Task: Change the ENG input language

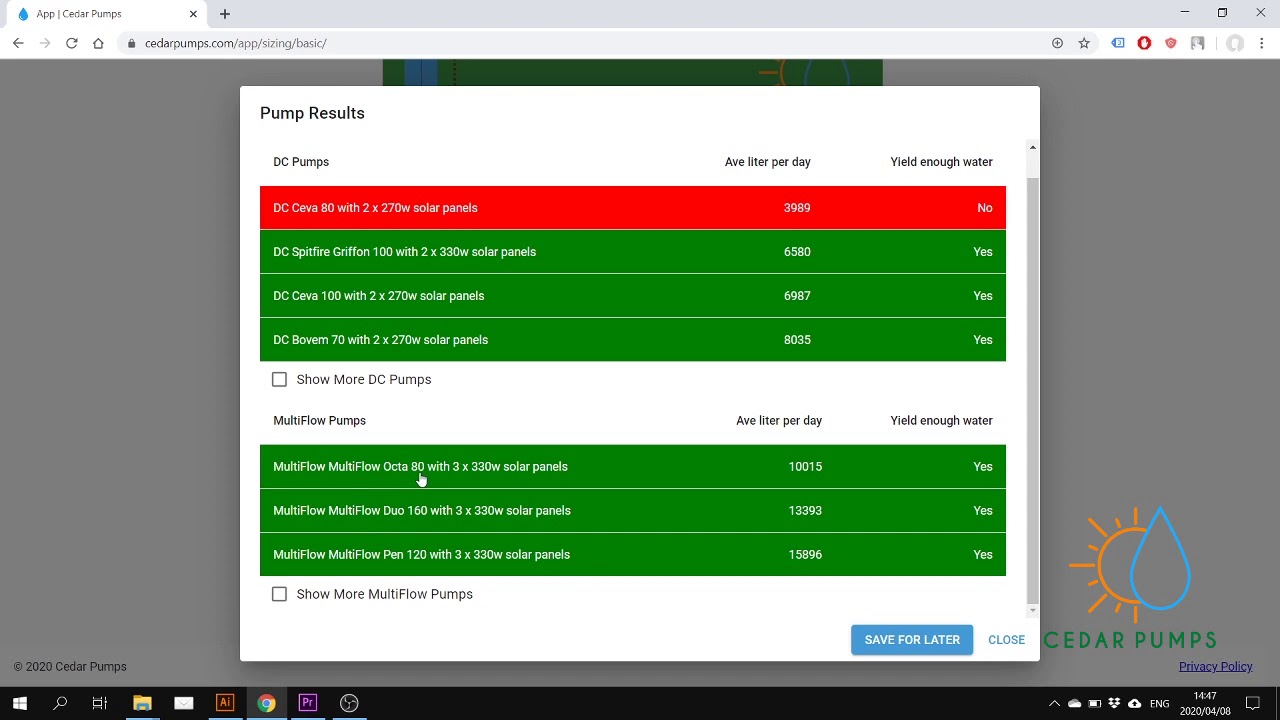Action: [1160, 704]
